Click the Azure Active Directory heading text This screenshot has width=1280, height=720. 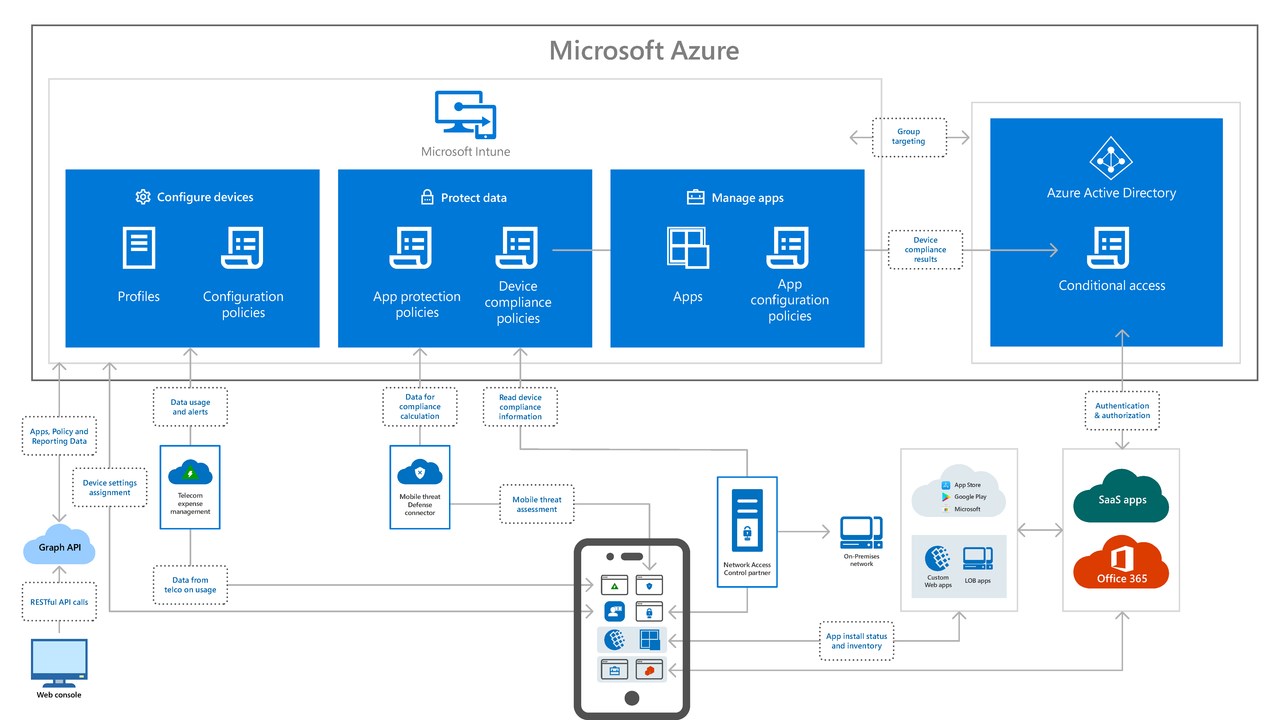(1111, 193)
